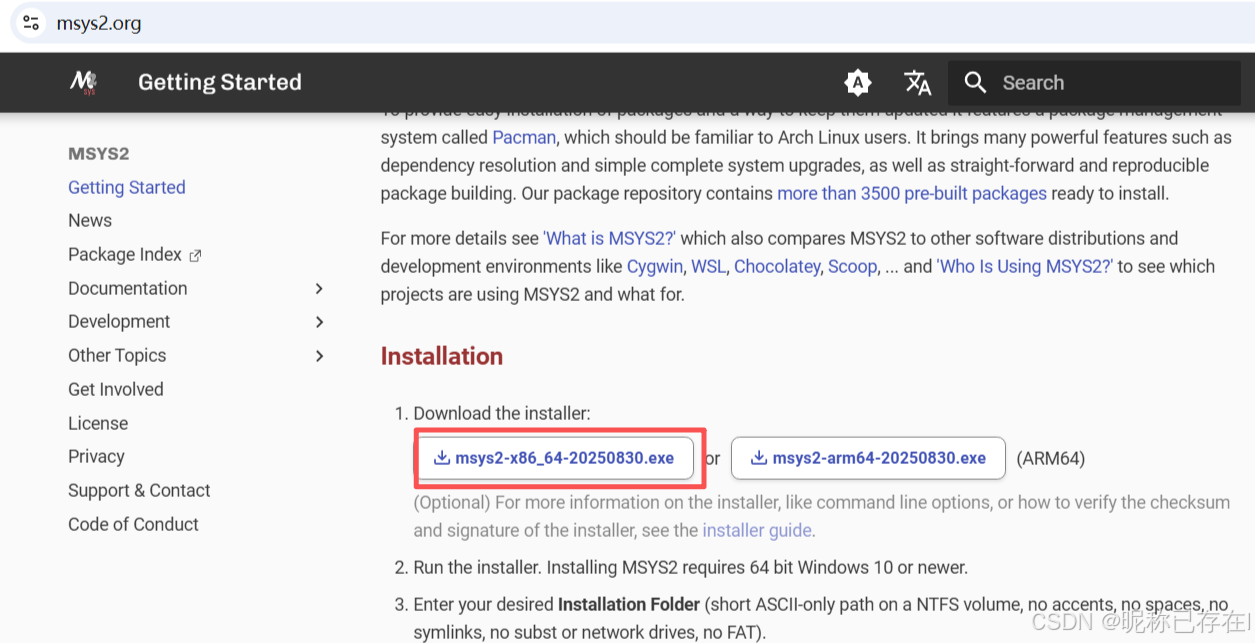
Task: Open the 'What is MSYS2?' link
Action: pyautogui.click(x=610, y=238)
